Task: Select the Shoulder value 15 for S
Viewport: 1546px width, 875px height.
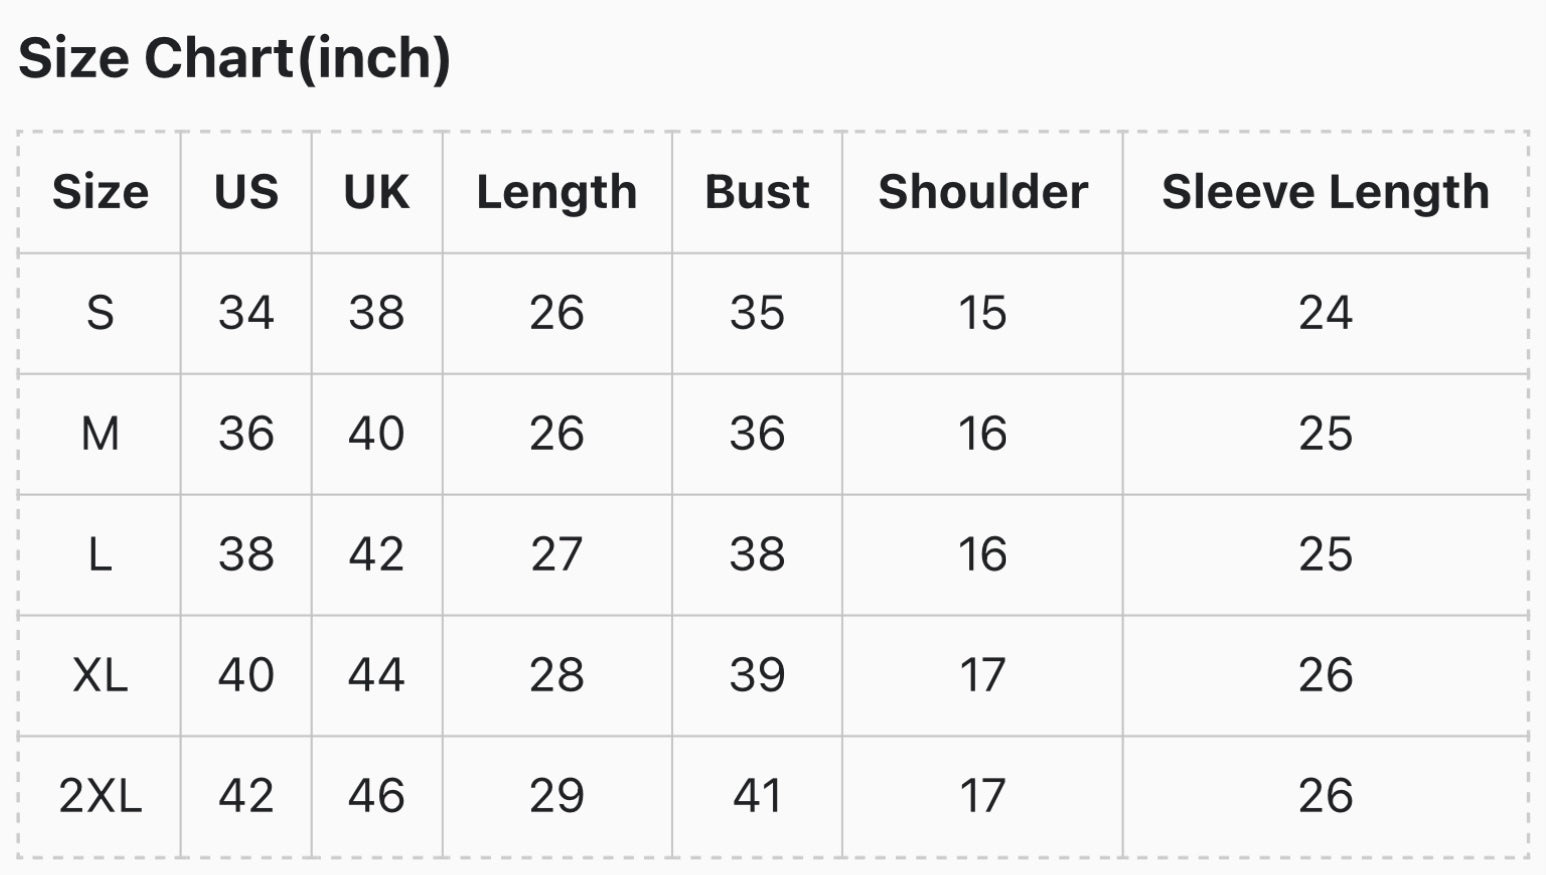Action: click(983, 313)
